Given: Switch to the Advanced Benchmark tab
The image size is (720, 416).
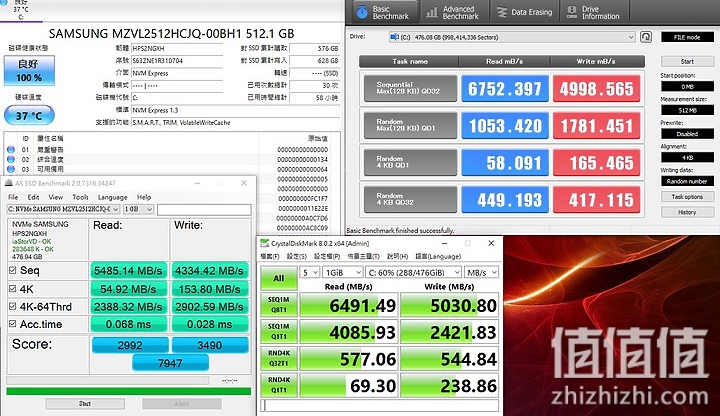Looking at the screenshot, I should click(453, 12).
